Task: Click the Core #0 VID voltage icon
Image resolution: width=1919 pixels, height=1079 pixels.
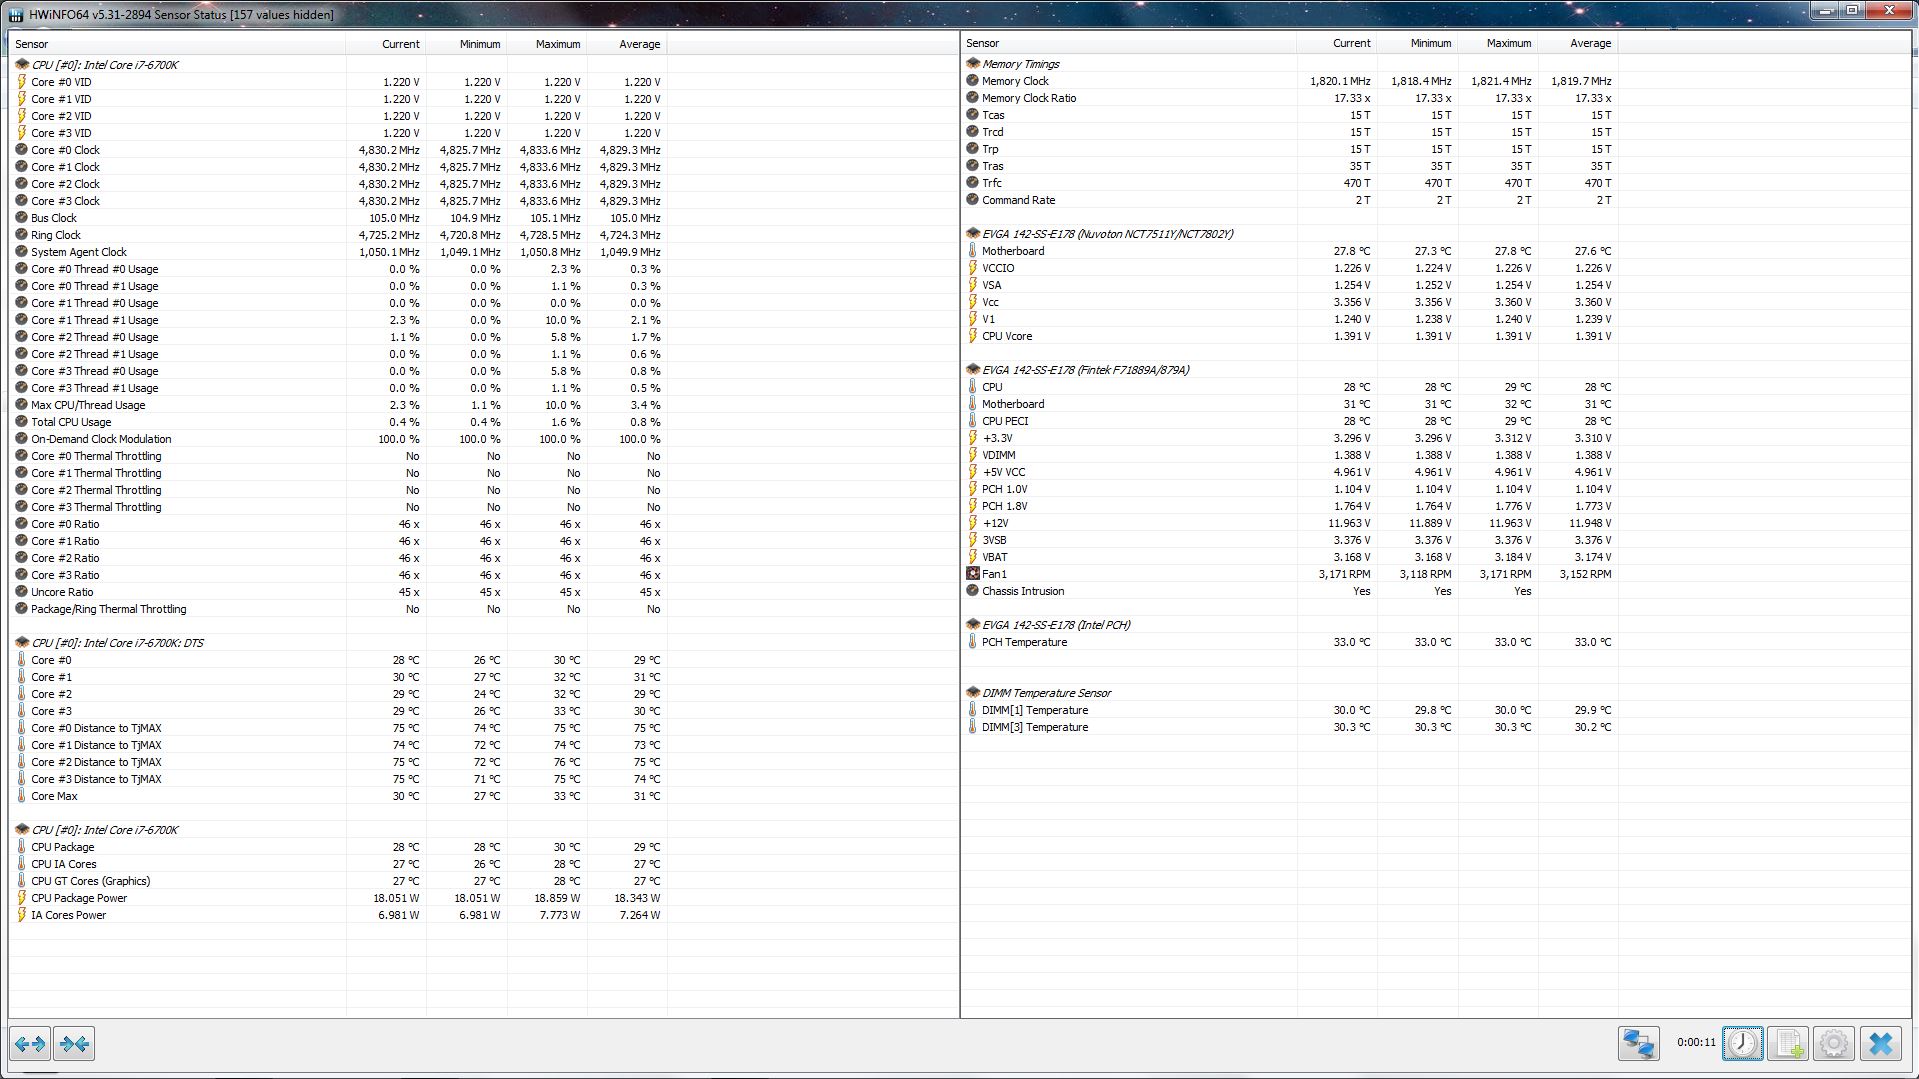Action: (x=22, y=82)
